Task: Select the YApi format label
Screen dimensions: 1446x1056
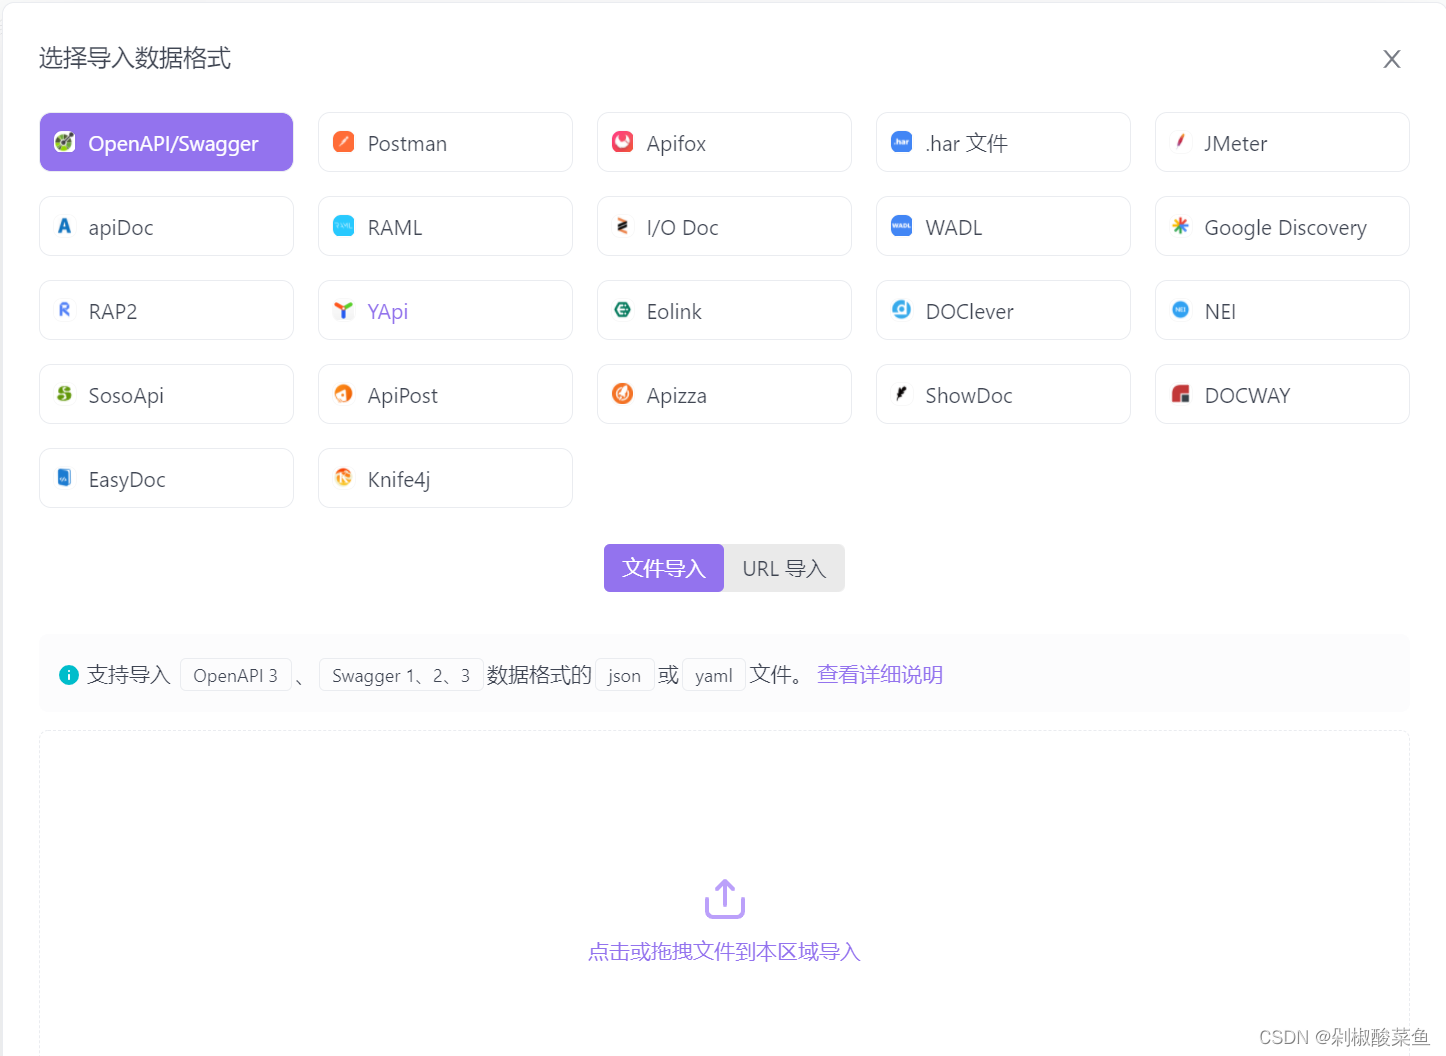Action: (388, 311)
